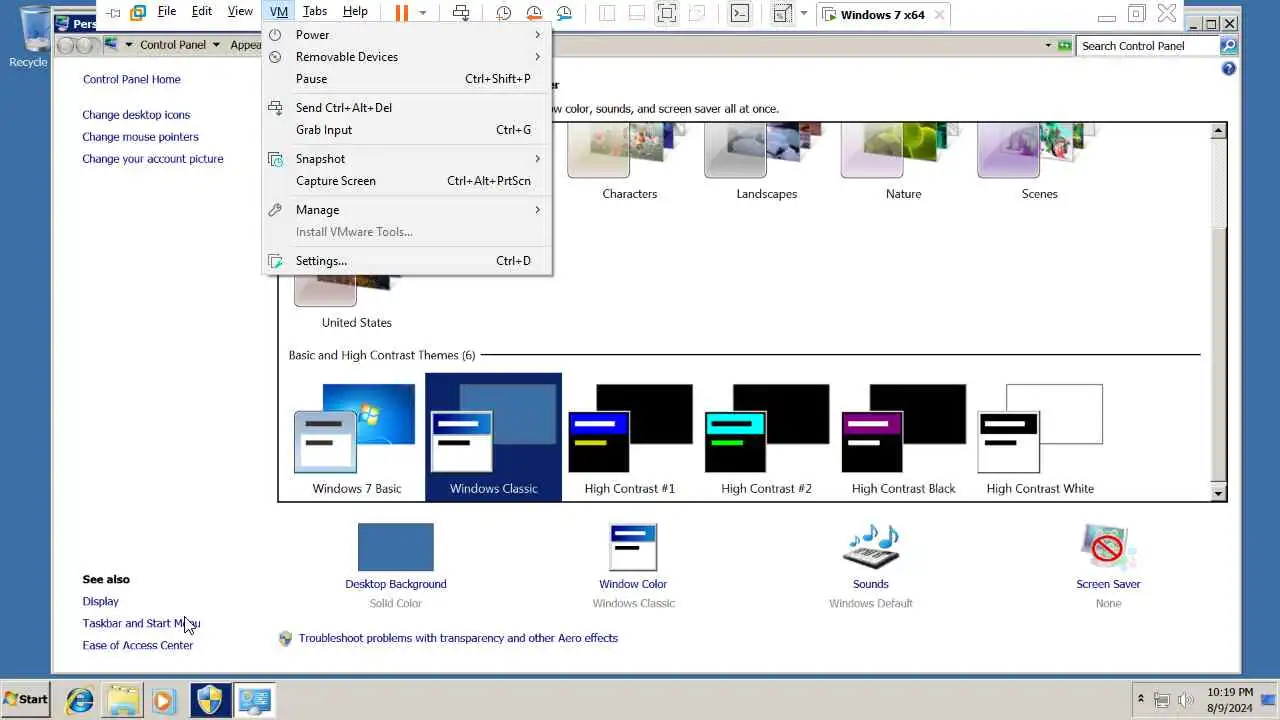Click the stretch guest display icon
Image resolution: width=1280 pixels, height=720 pixels.
point(782,13)
